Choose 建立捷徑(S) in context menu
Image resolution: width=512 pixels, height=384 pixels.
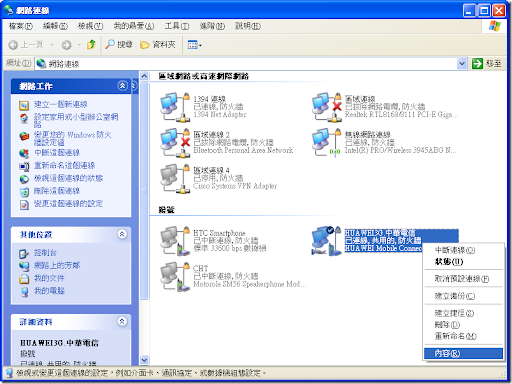coord(464,313)
